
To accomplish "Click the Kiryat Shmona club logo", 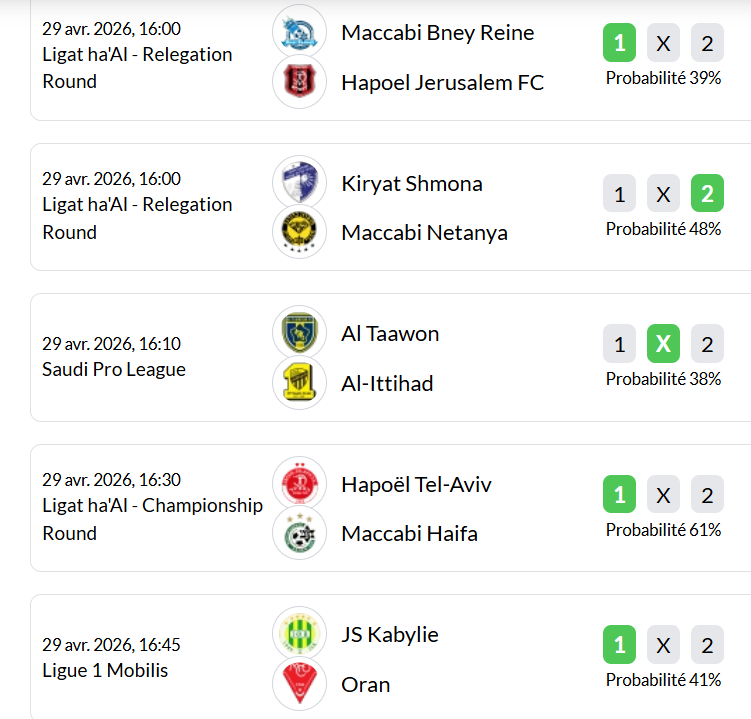I will (x=299, y=183).
